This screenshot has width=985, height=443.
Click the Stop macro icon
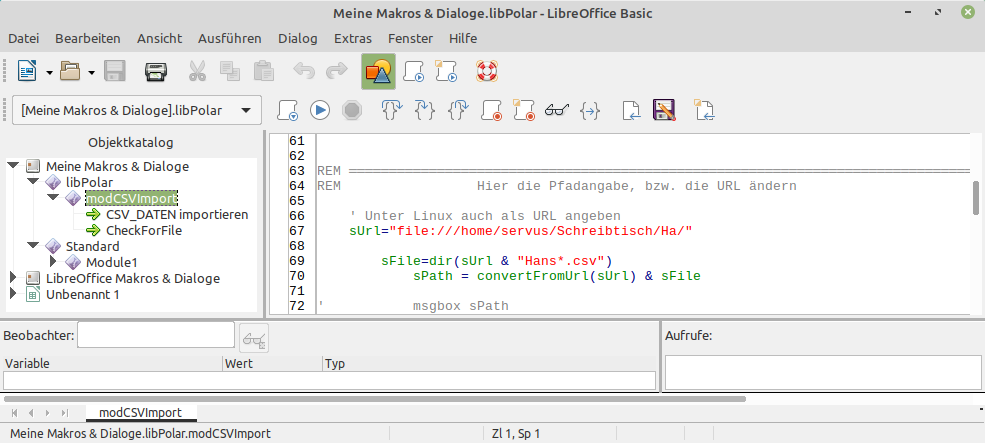pyautogui.click(x=352, y=111)
